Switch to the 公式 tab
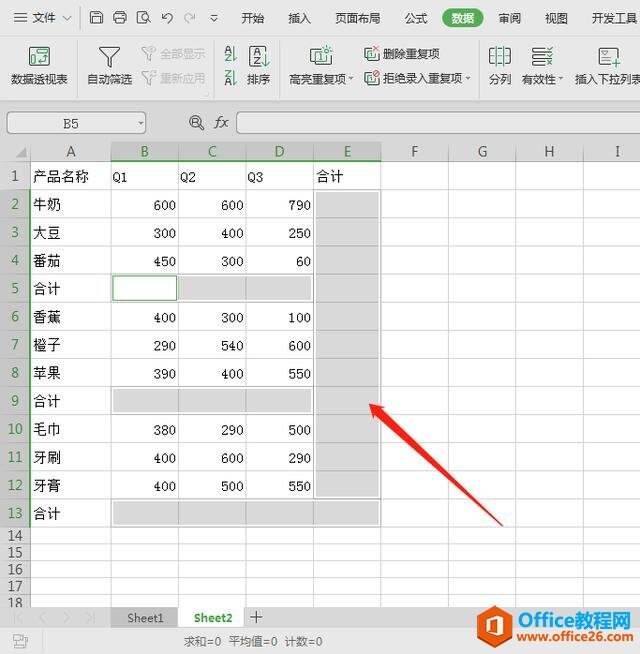 (x=416, y=18)
